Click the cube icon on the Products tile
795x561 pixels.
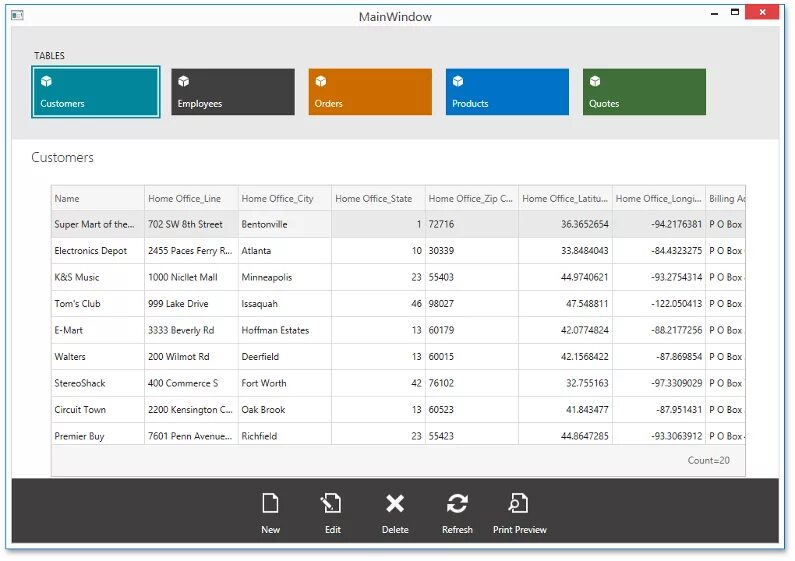coord(458,81)
